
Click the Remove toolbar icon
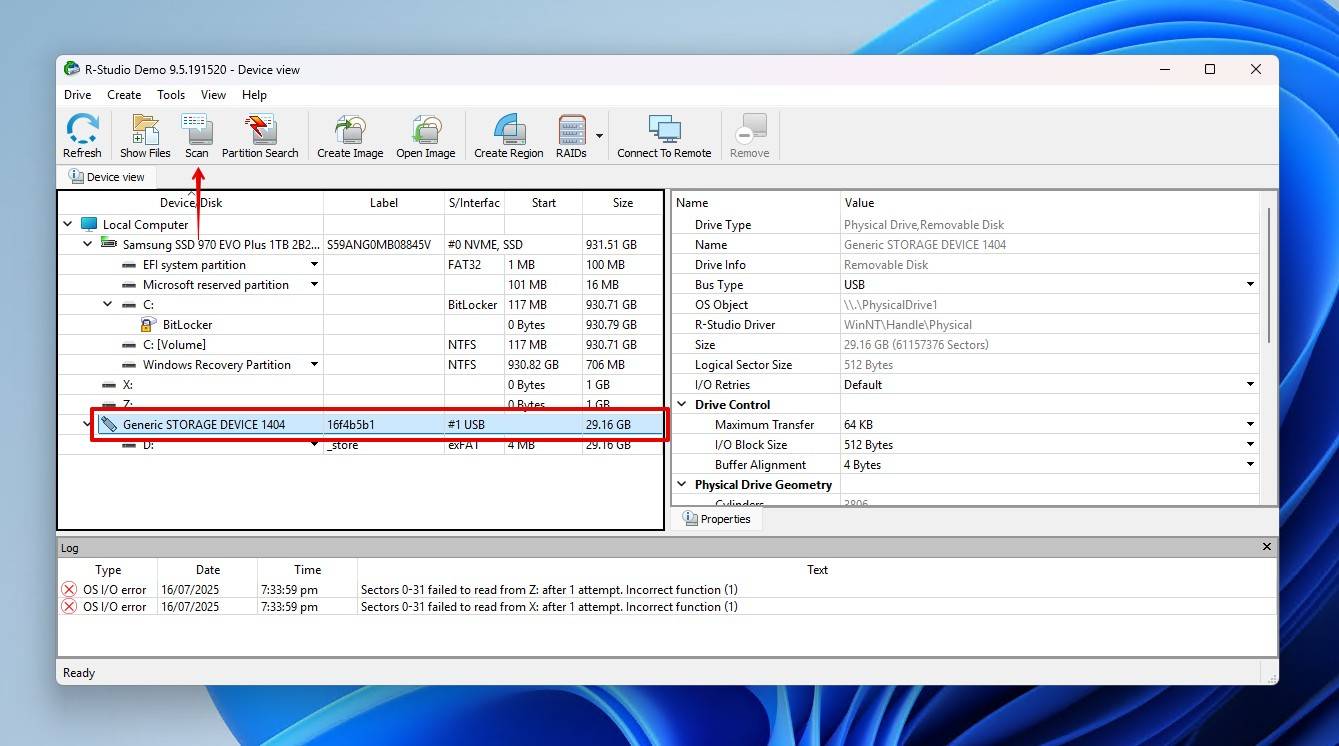point(749,136)
